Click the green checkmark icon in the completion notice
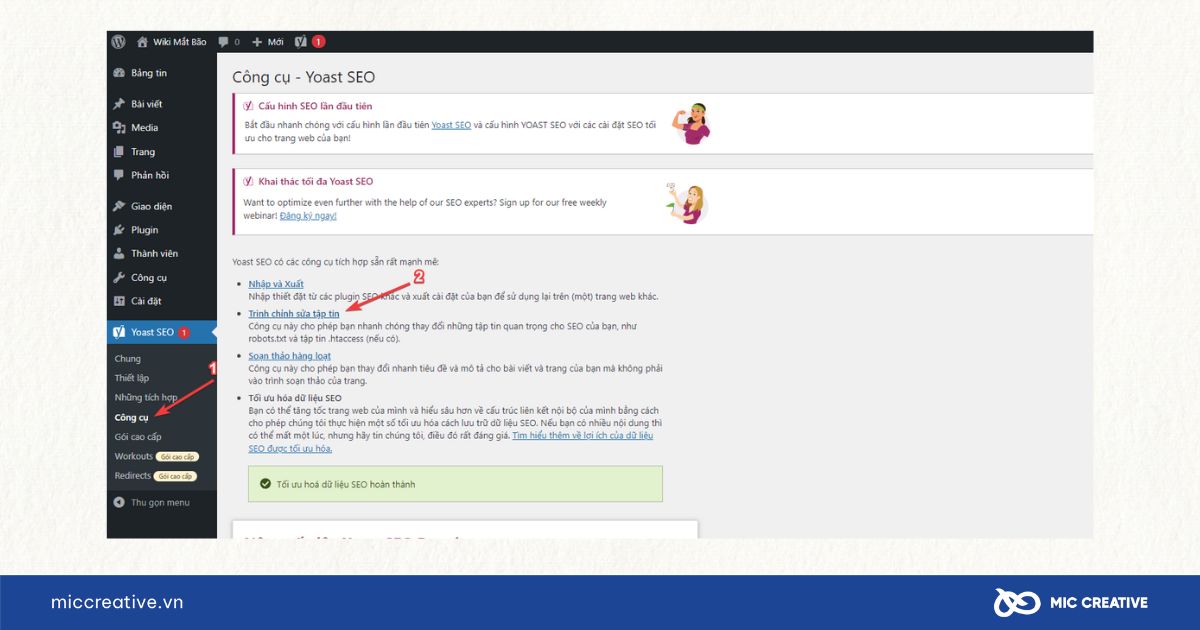The image size is (1200, 630). click(265, 484)
